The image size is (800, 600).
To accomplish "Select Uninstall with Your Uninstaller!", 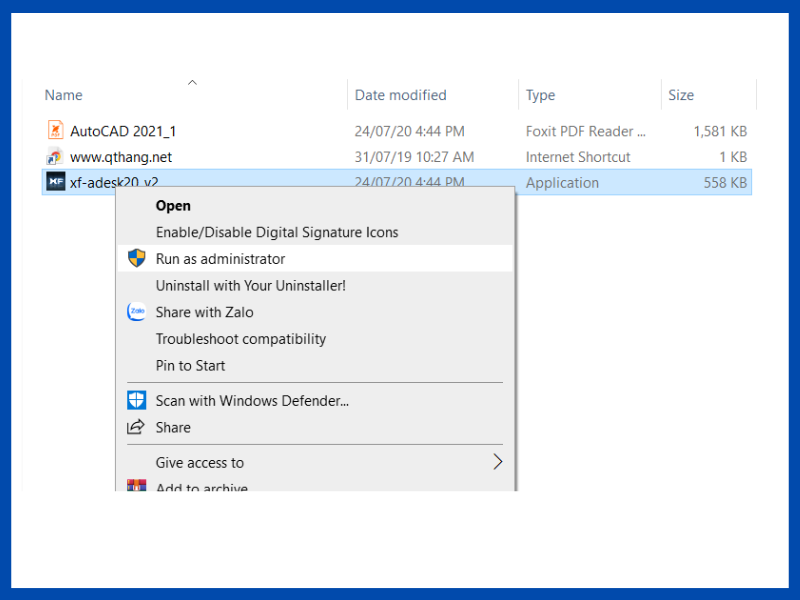I will point(251,285).
